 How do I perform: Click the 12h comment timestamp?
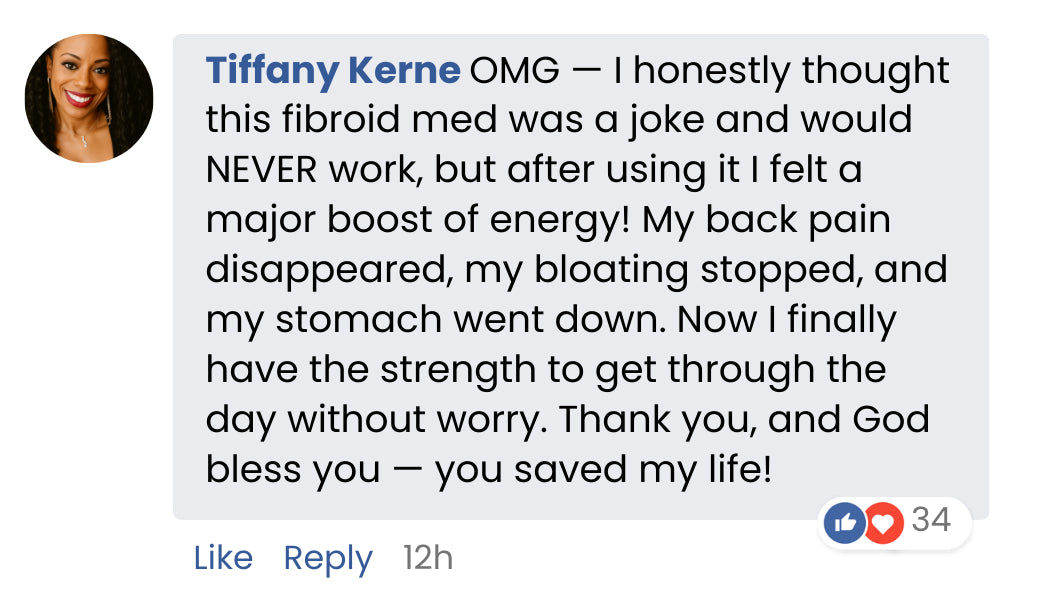pyautogui.click(x=428, y=558)
